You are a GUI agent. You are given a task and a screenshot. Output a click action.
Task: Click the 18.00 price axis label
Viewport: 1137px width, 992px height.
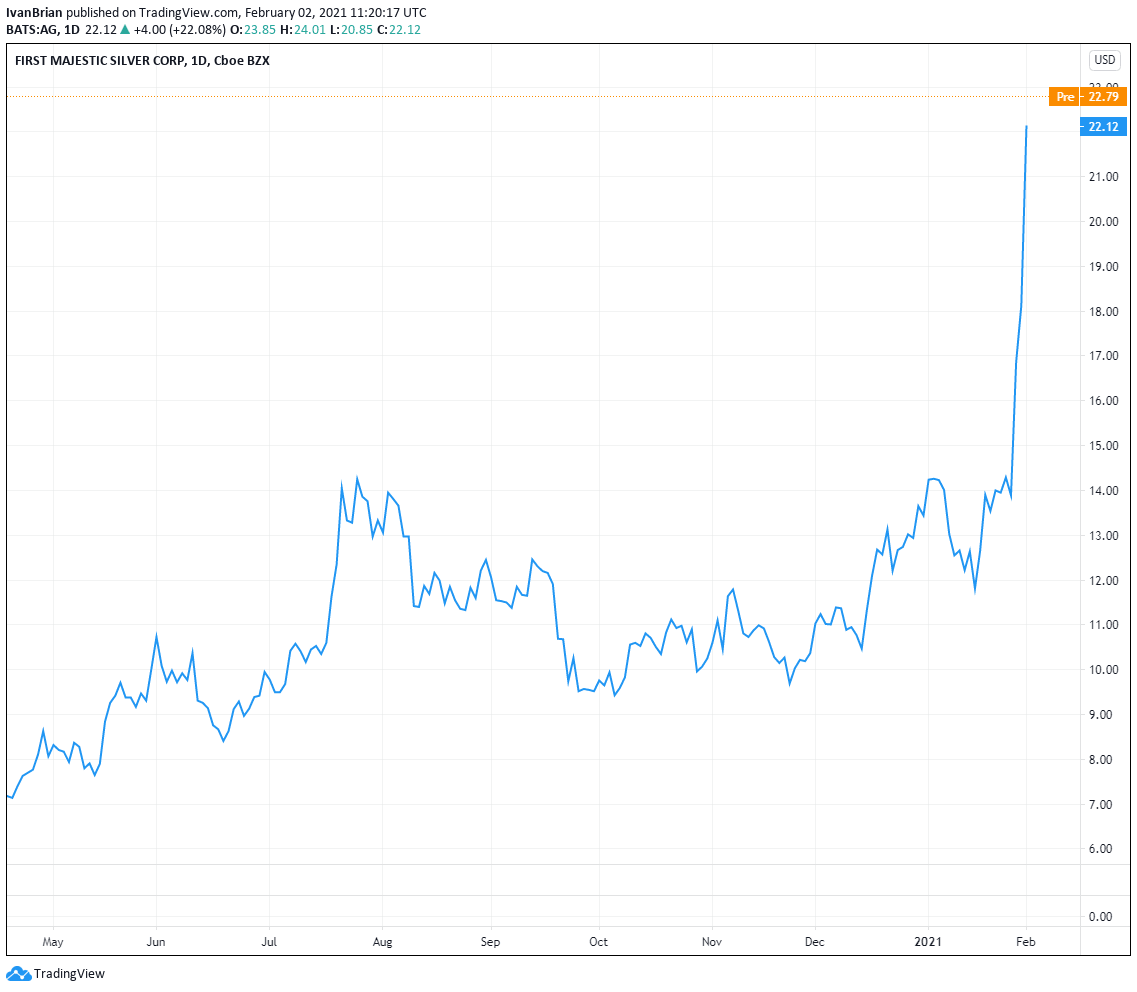coord(1104,312)
